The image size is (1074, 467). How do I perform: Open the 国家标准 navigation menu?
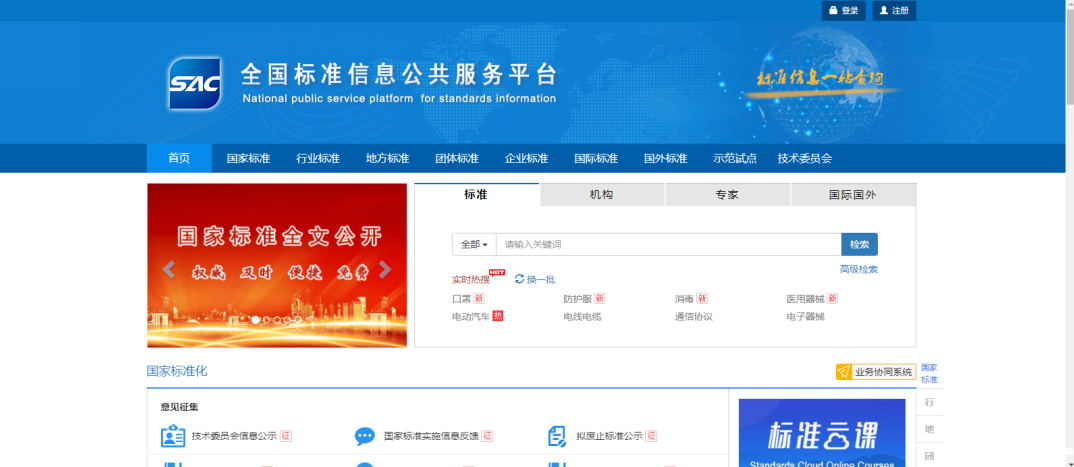[248, 158]
